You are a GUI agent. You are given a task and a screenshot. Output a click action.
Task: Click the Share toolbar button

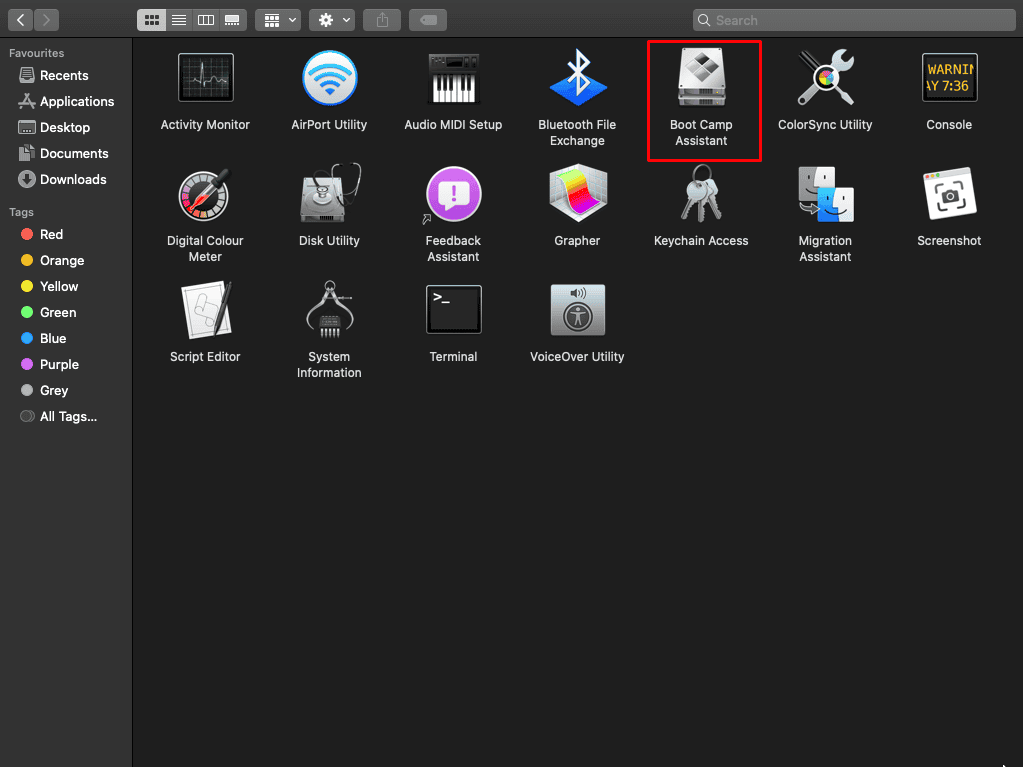pos(382,20)
